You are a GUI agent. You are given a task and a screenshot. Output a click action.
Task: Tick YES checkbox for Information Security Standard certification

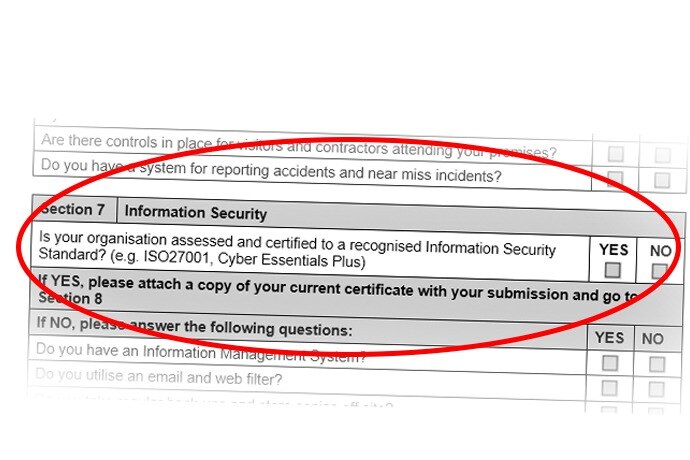click(x=613, y=270)
